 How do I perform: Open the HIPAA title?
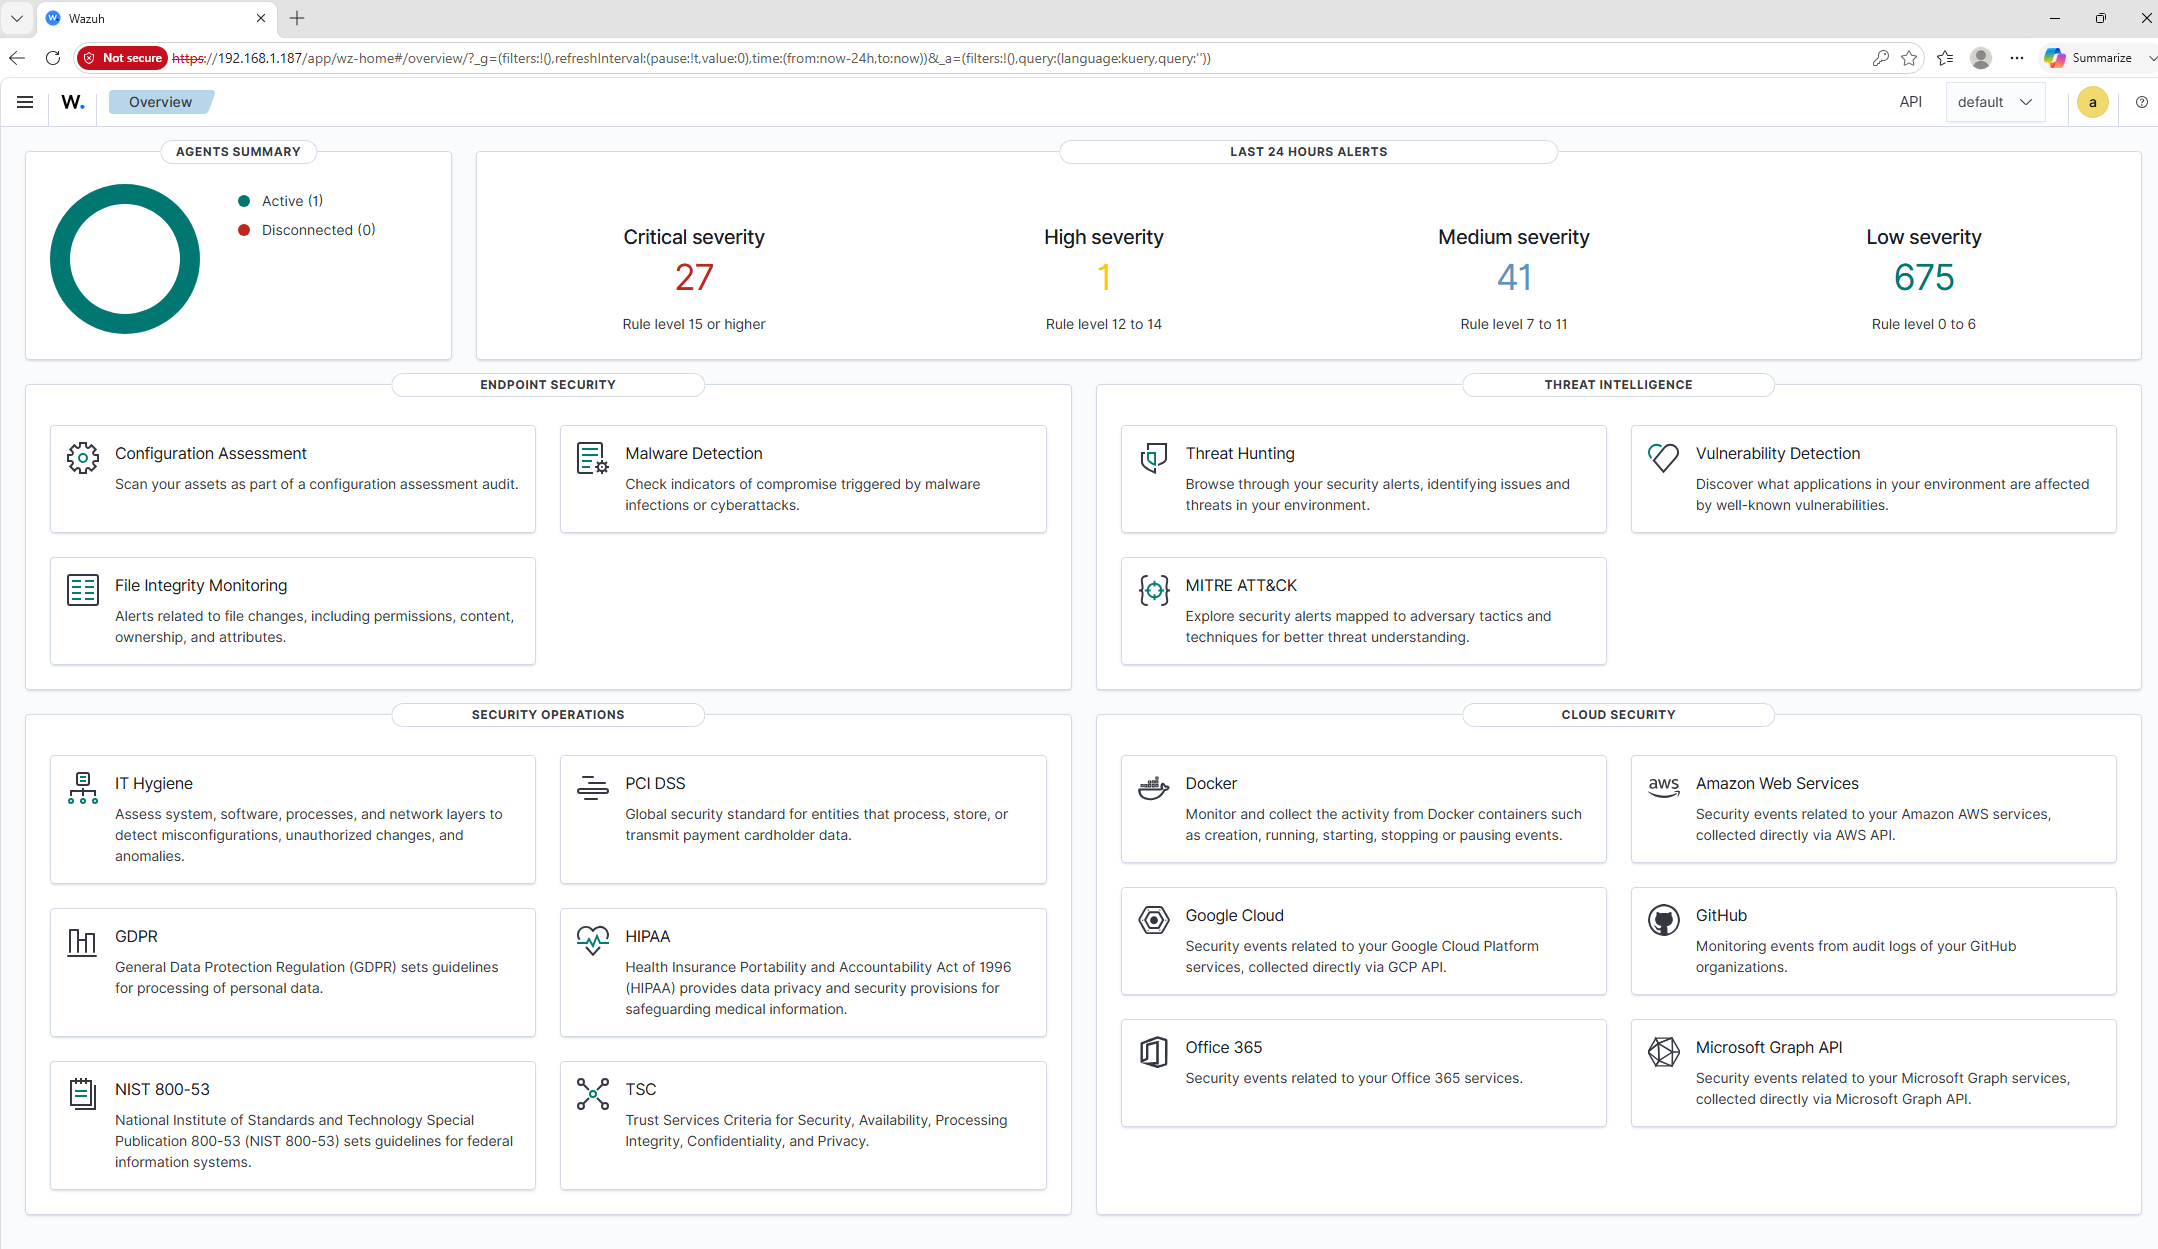click(648, 936)
